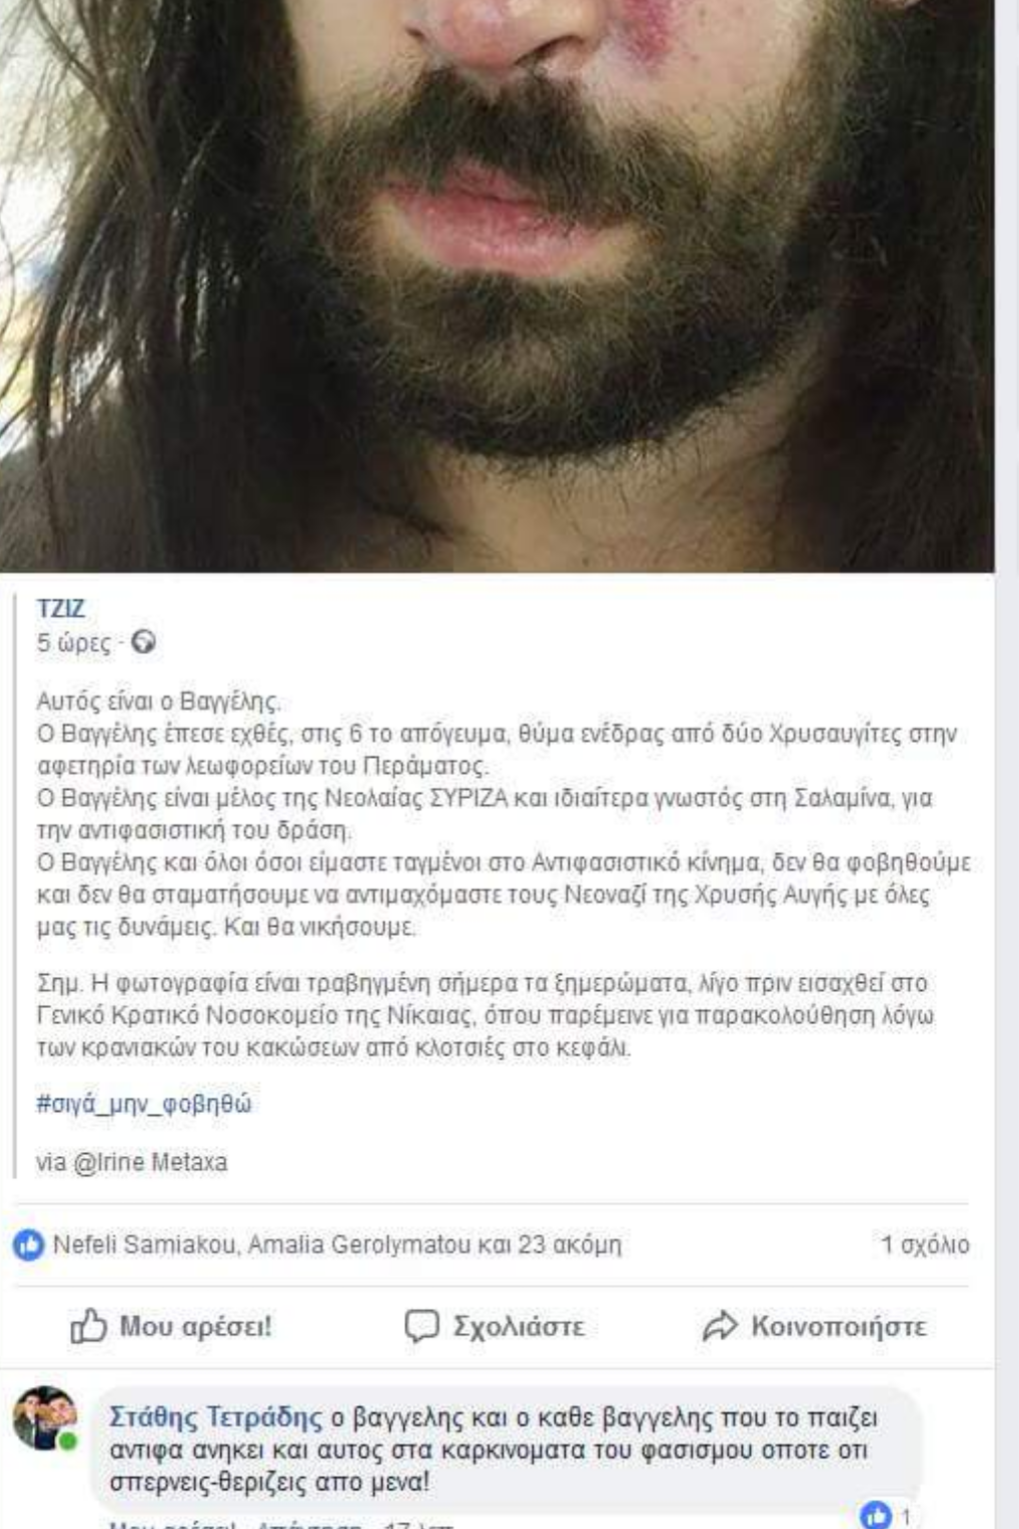Open the TZIZ page link
1019x1529 pixels.
tap(60, 608)
